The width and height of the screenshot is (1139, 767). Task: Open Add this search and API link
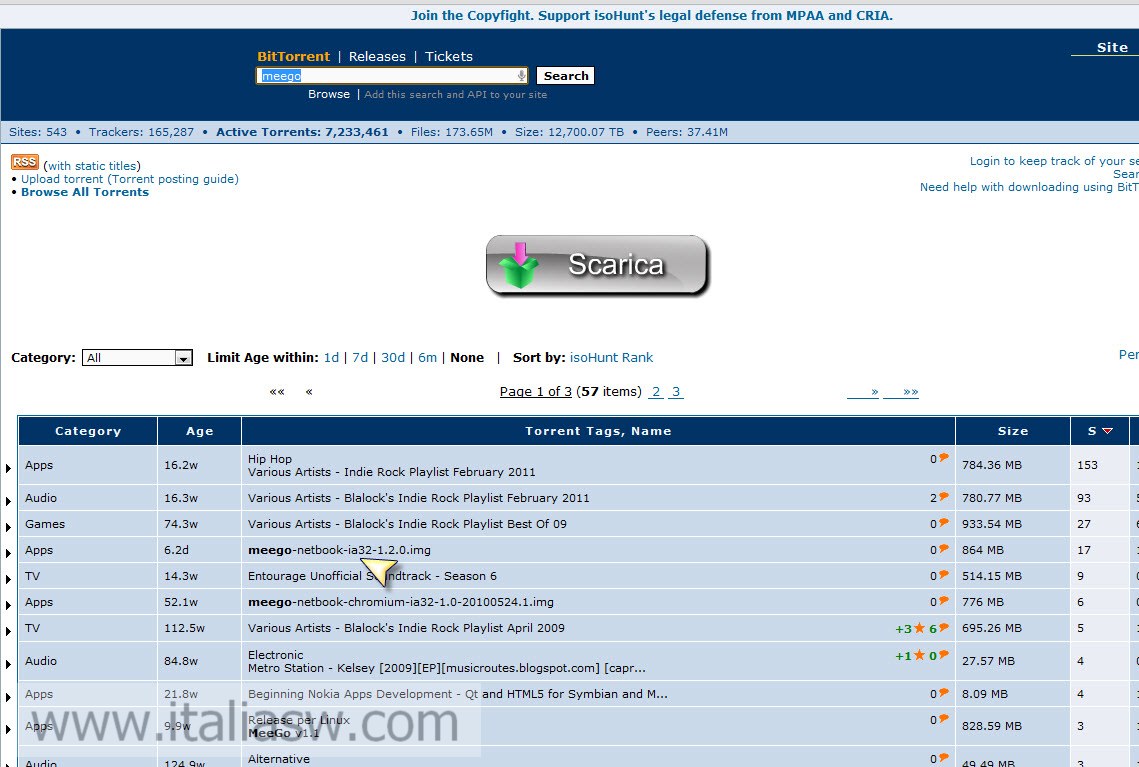tap(455, 95)
